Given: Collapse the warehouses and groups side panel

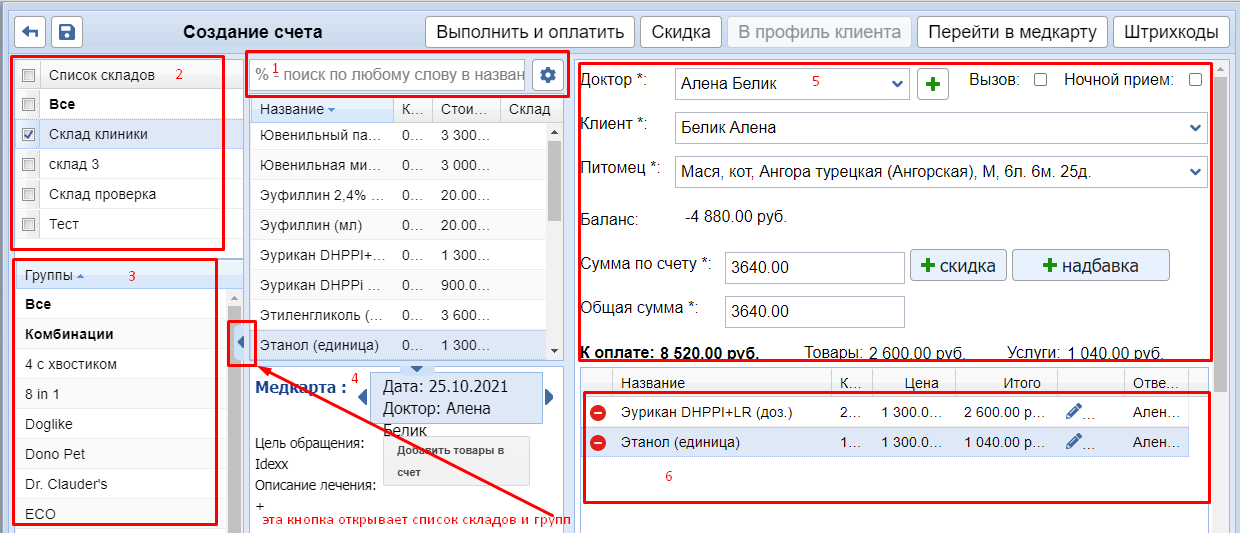Looking at the screenshot, I should 240,343.
